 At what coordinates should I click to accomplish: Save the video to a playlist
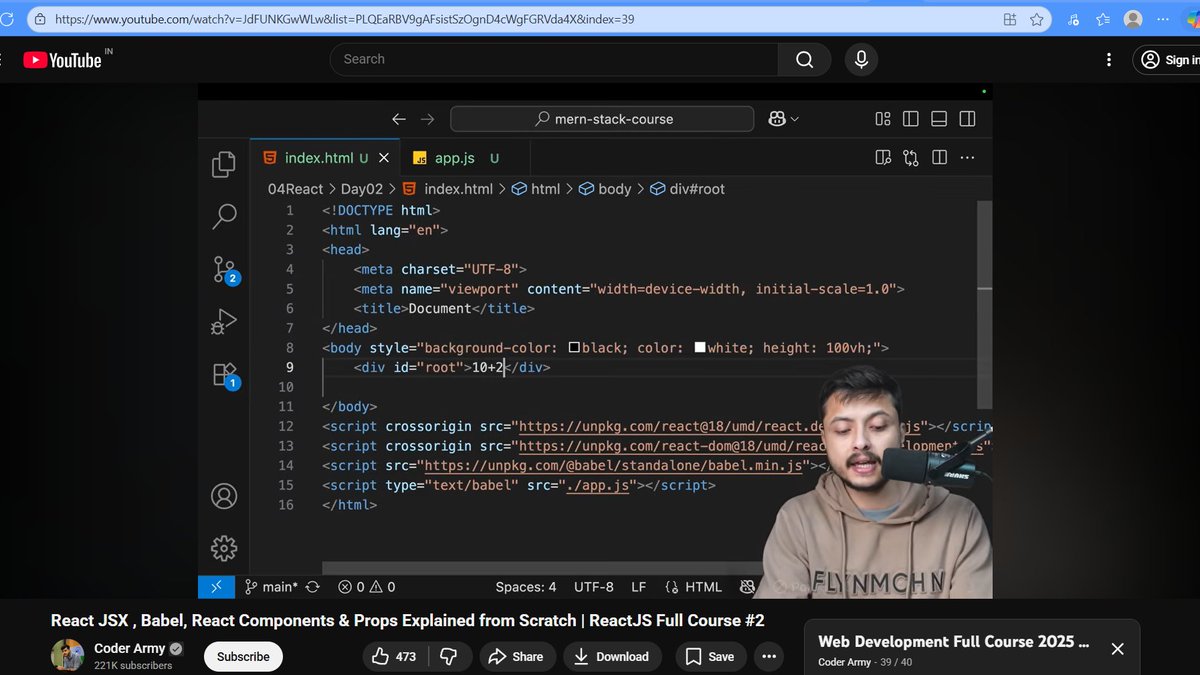pyautogui.click(x=709, y=657)
